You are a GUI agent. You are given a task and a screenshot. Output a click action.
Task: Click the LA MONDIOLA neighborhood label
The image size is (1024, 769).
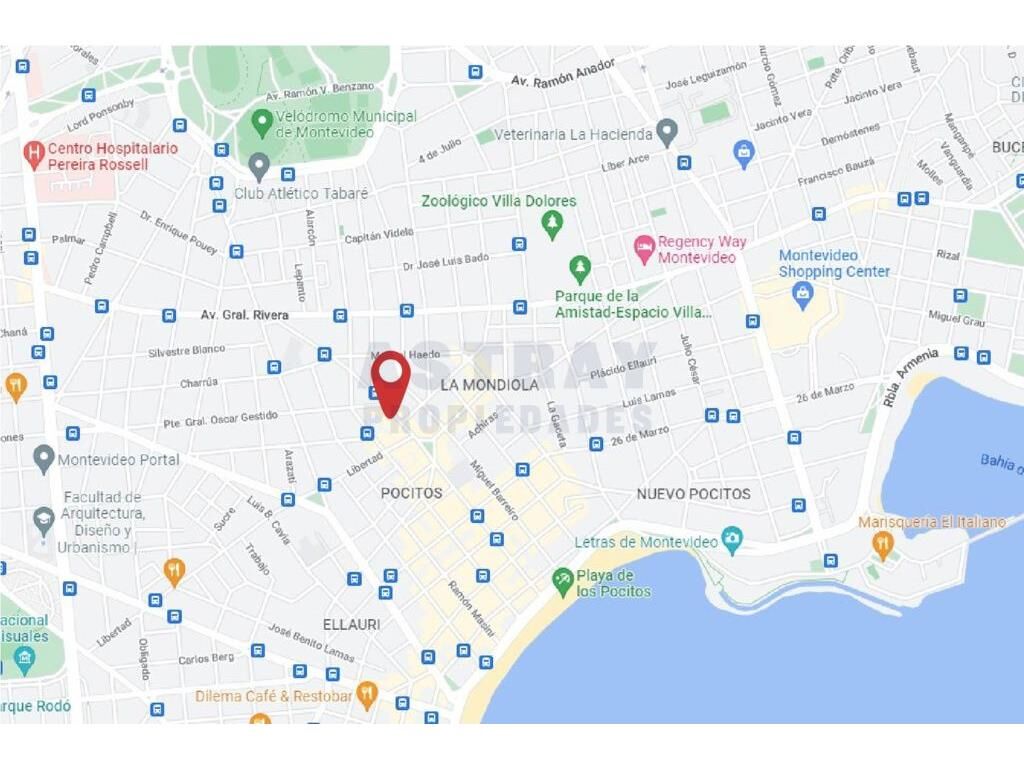(x=489, y=385)
